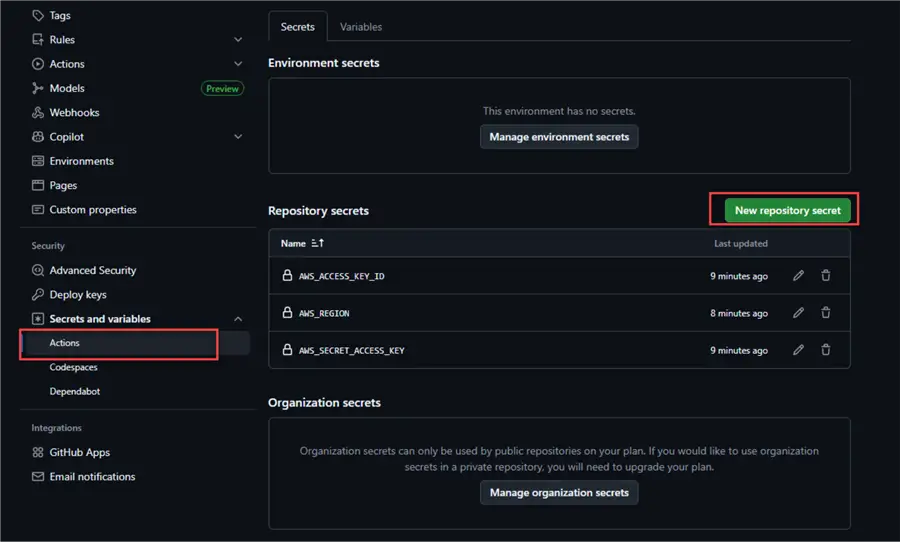Expand the Rules section chevron

pyautogui.click(x=238, y=40)
